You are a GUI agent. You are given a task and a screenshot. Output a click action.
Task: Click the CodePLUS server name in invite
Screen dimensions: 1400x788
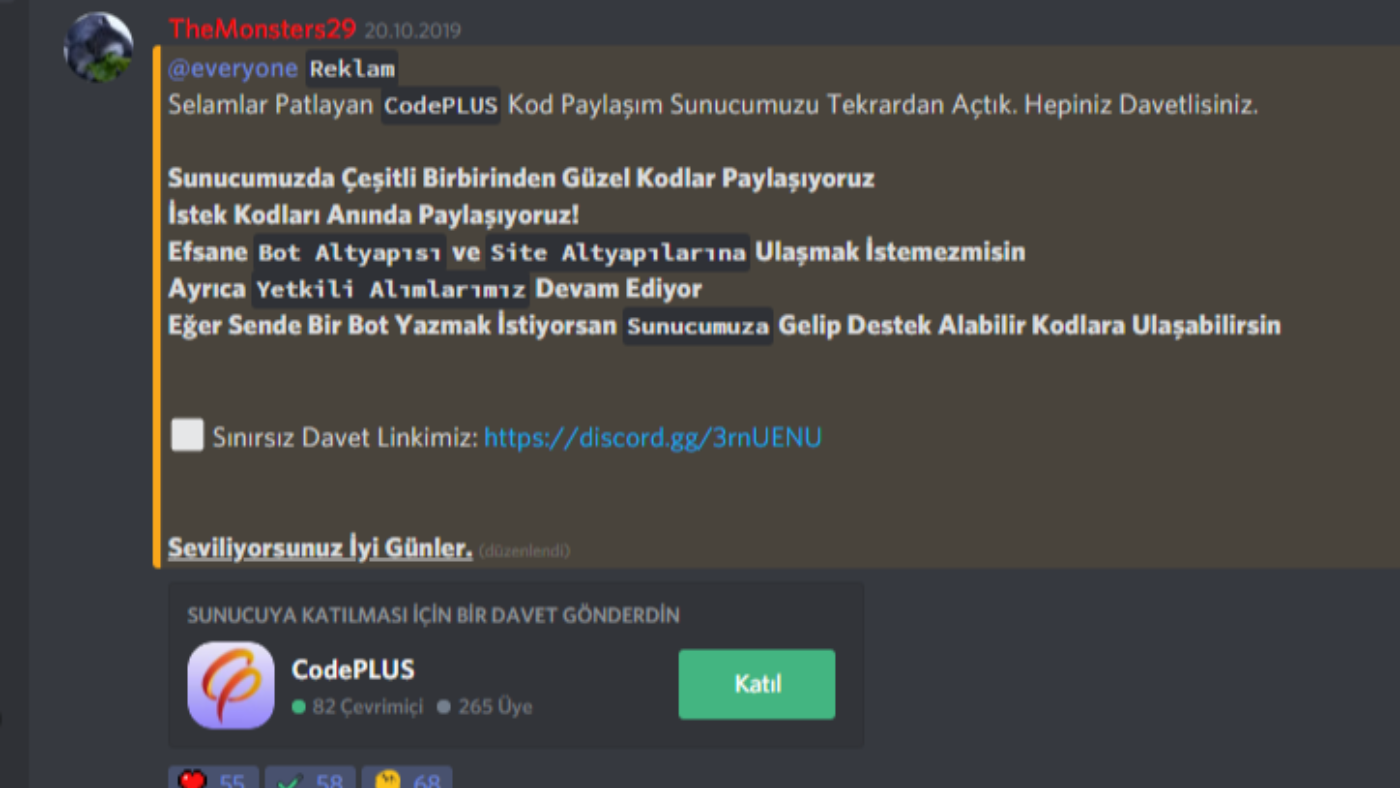(353, 669)
